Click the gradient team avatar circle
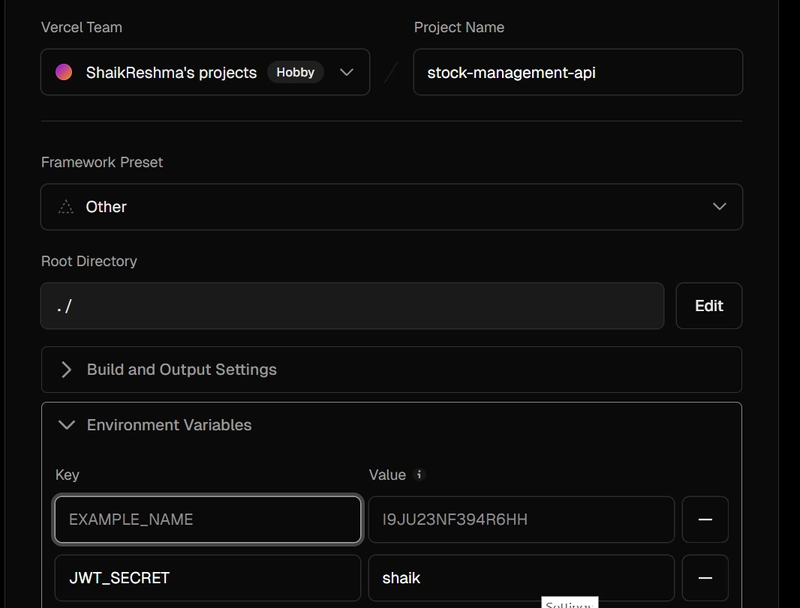The image size is (800, 608). point(64,72)
